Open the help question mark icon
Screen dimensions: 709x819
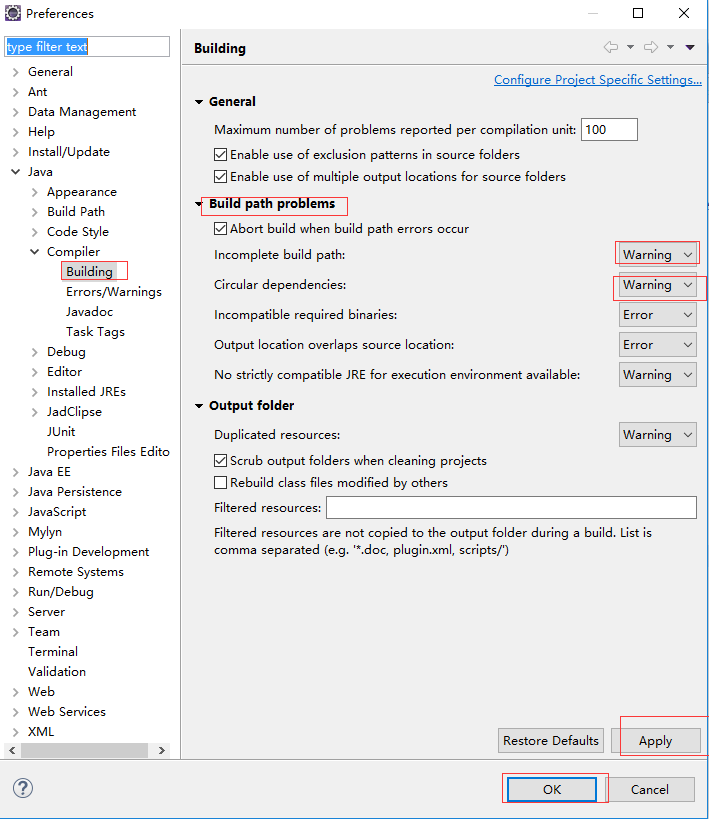[23, 788]
